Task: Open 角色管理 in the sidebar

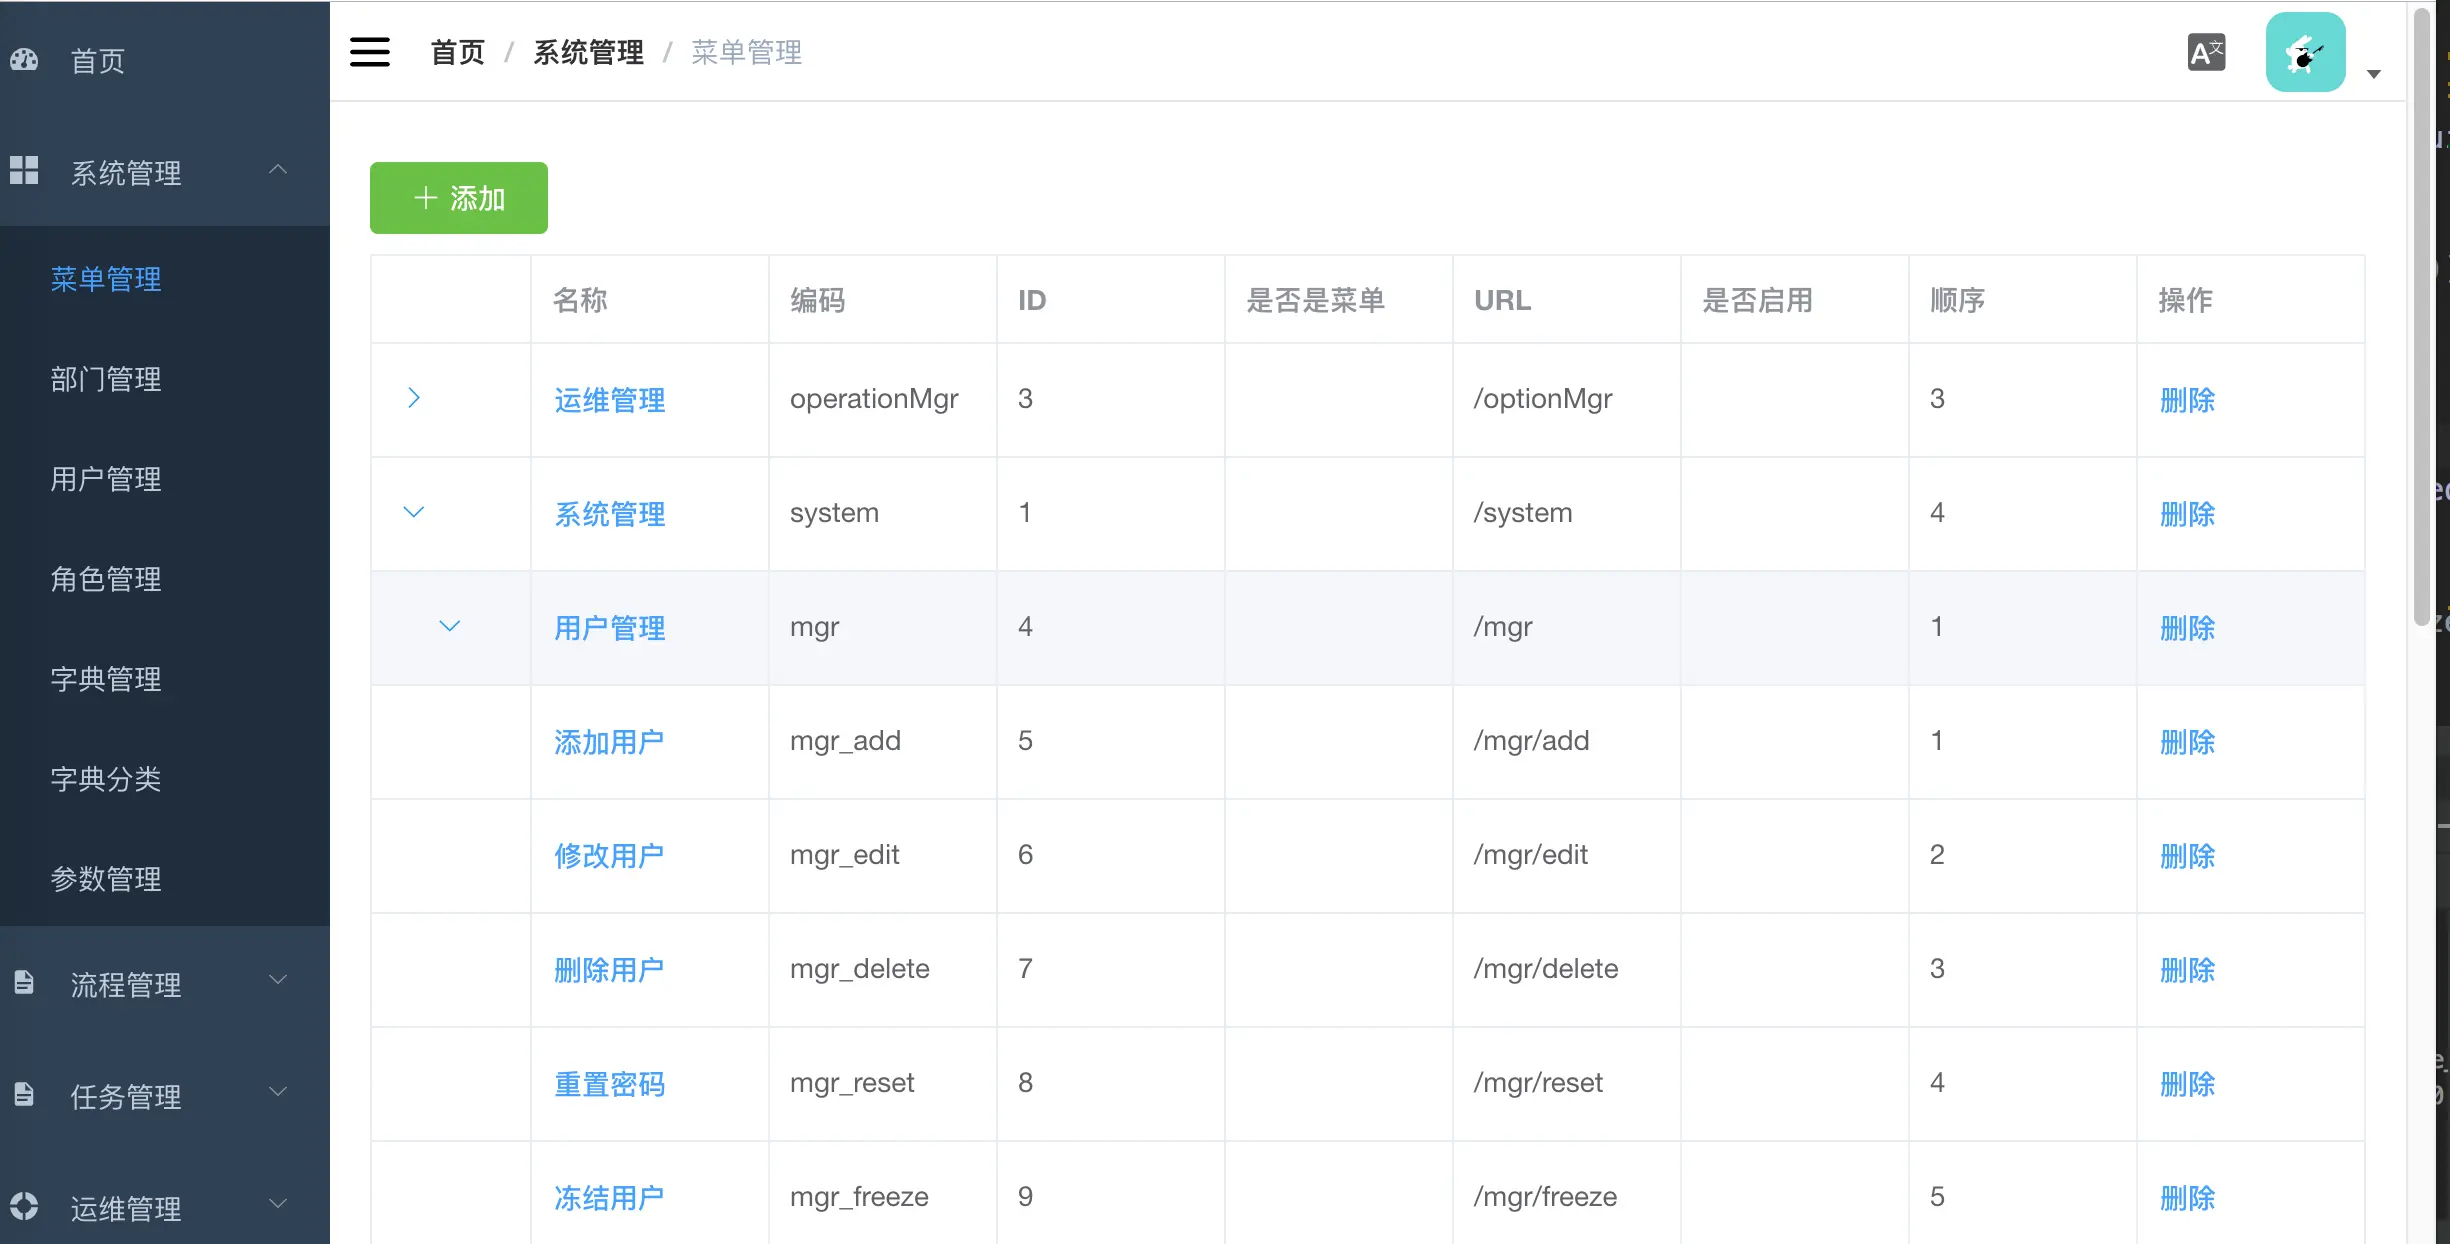Action: [106, 579]
